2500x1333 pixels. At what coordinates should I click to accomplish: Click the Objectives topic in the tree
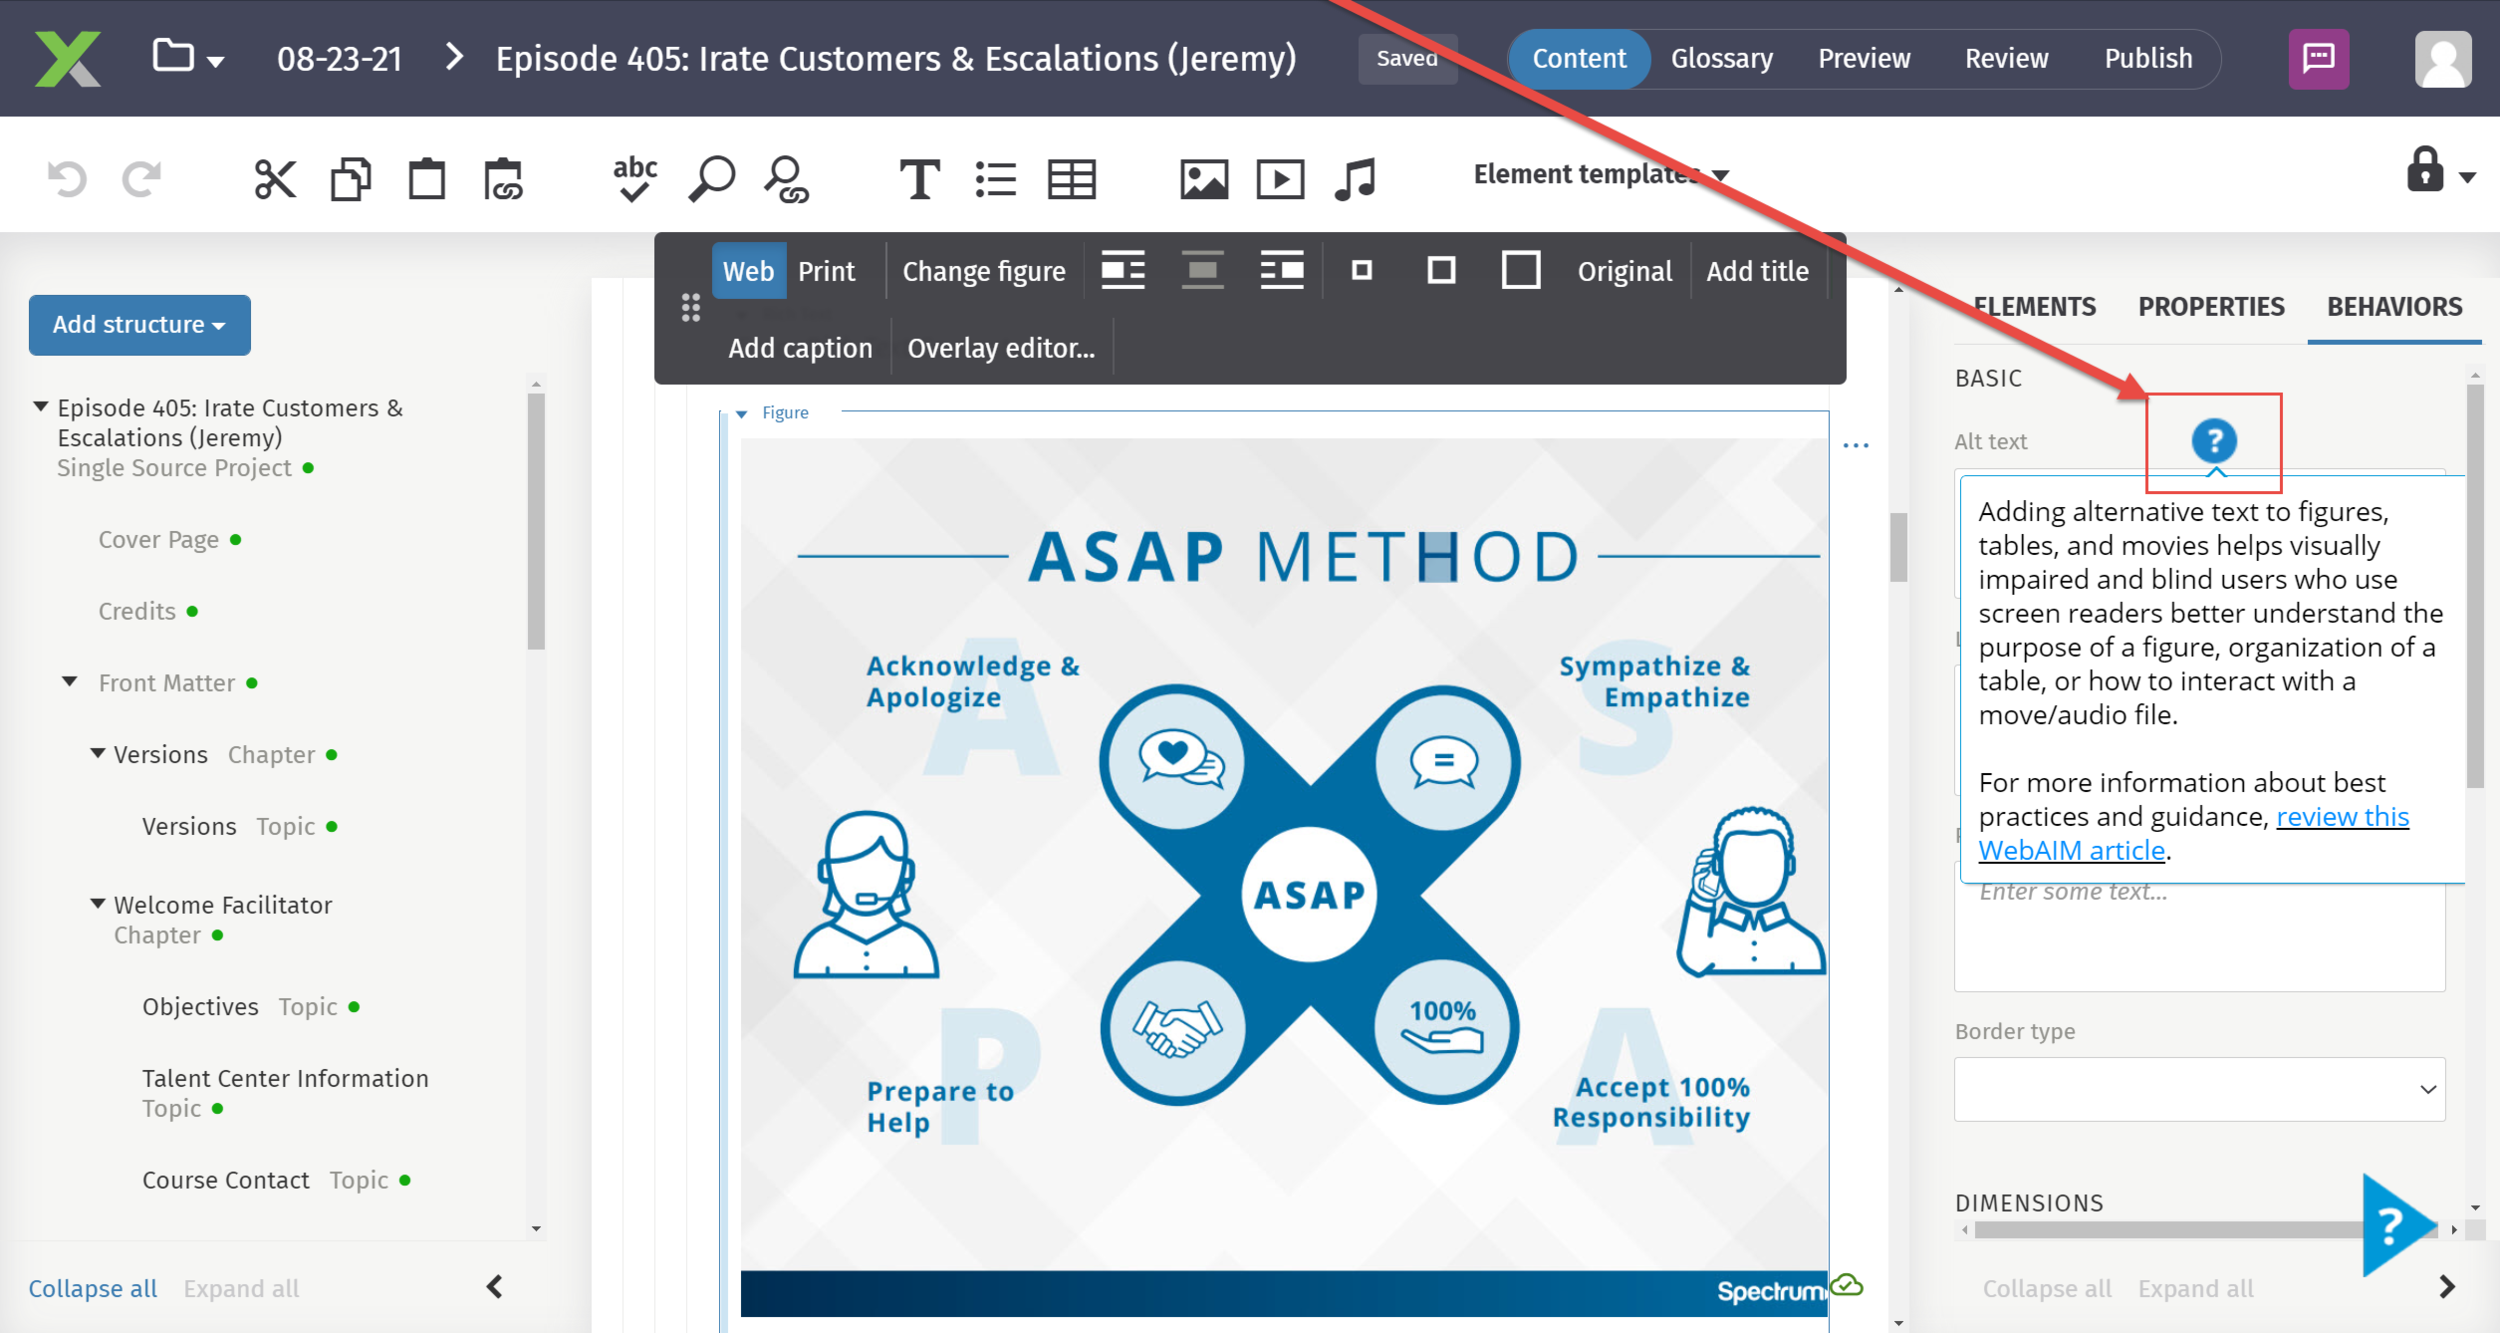200,1006
